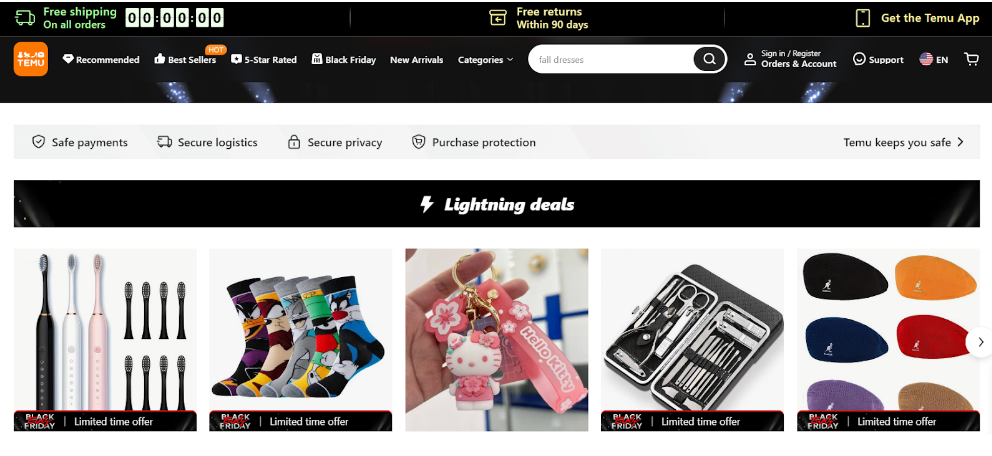The image size is (992, 456).
Task: Expand Temu keeps you safe chevron
Action: pos(960,142)
